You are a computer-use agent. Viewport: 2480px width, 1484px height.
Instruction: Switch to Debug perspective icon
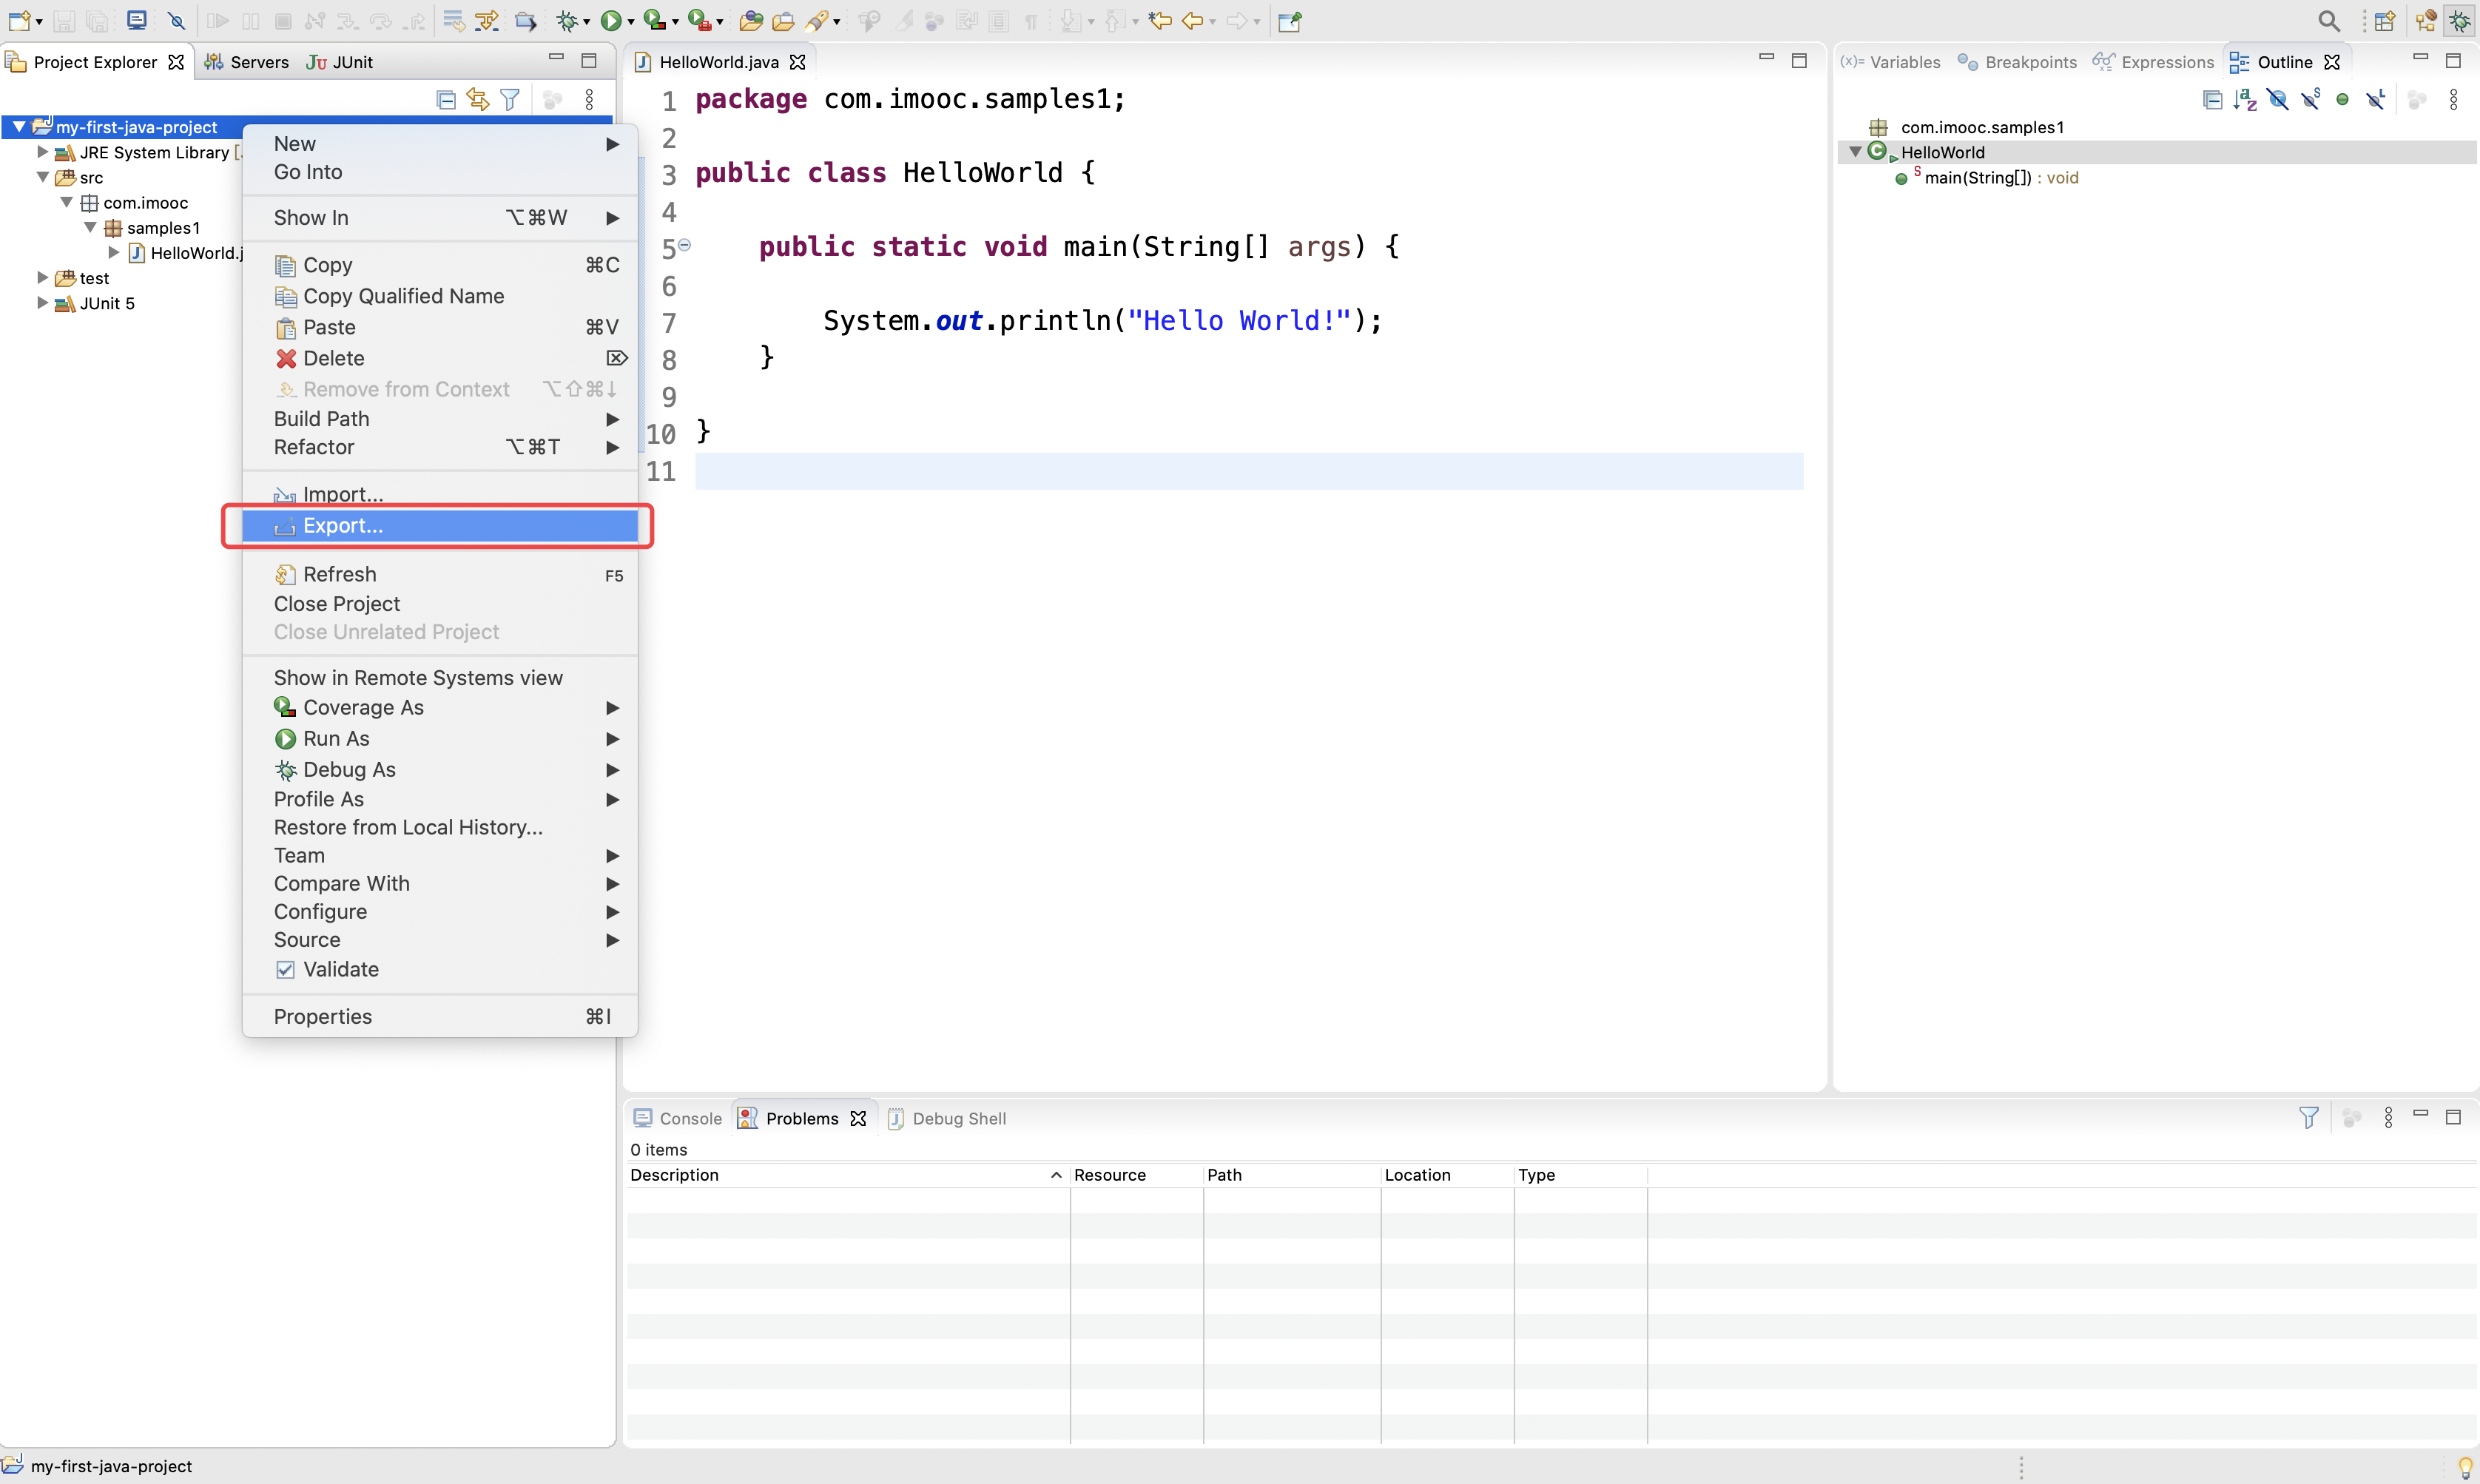(2460, 21)
